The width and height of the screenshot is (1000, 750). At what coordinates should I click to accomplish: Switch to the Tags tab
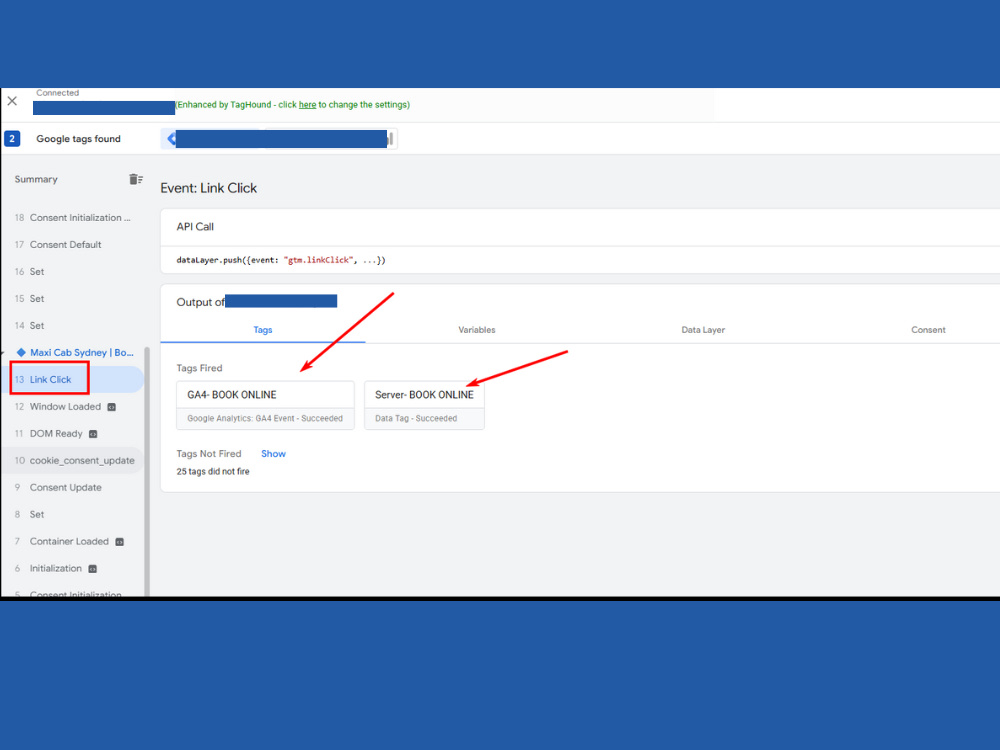[263, 330]
